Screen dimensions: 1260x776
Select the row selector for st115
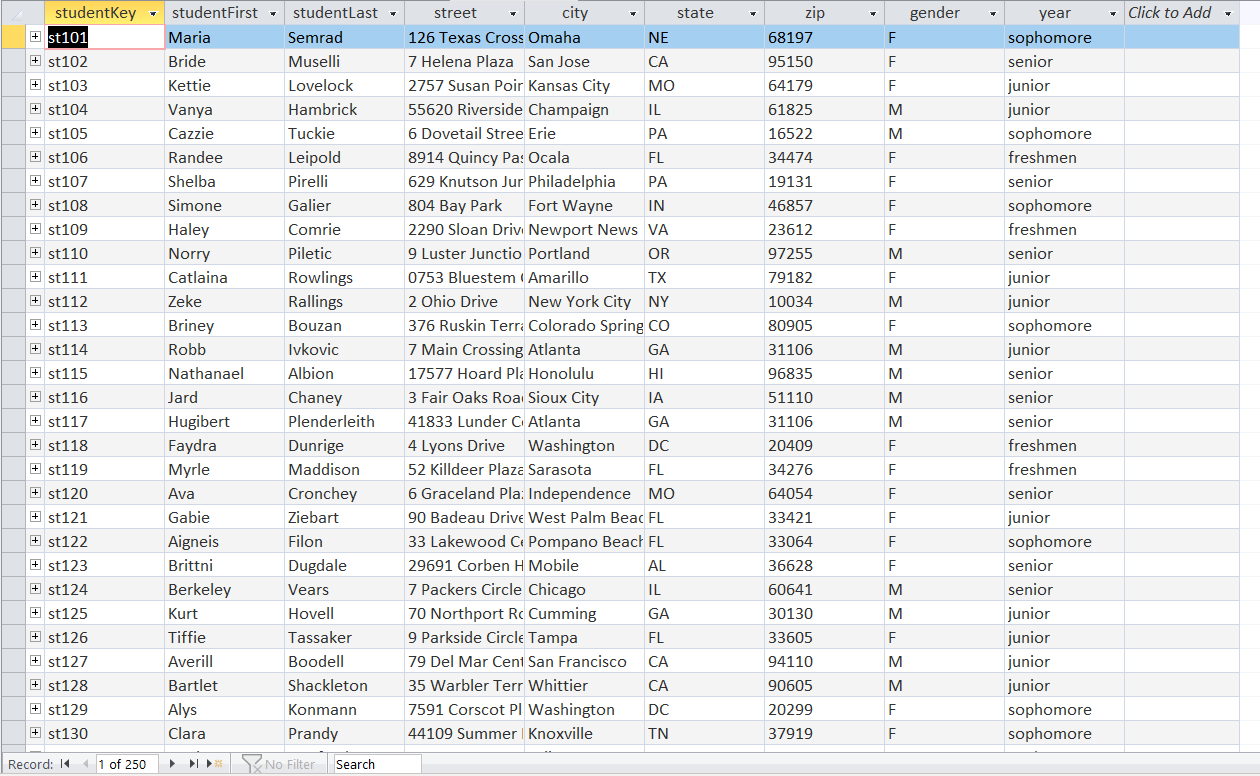(14, 373)
